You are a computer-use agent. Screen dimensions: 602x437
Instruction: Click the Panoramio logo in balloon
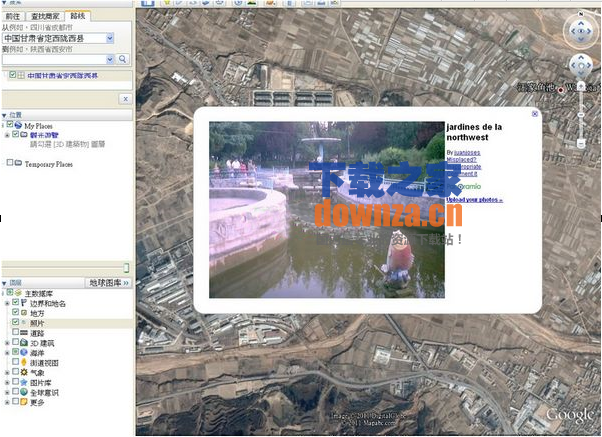coord(464,186)
